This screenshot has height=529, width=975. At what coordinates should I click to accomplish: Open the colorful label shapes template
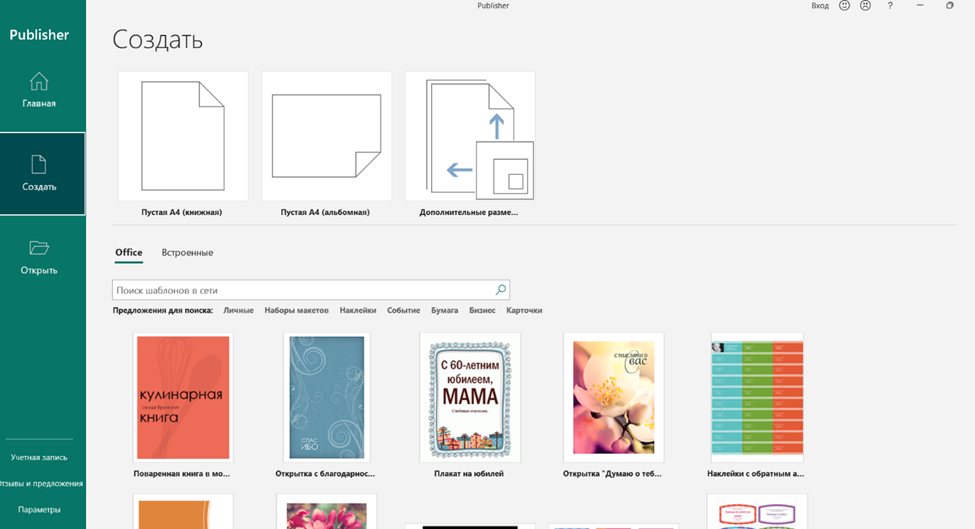tap(757, 512)
